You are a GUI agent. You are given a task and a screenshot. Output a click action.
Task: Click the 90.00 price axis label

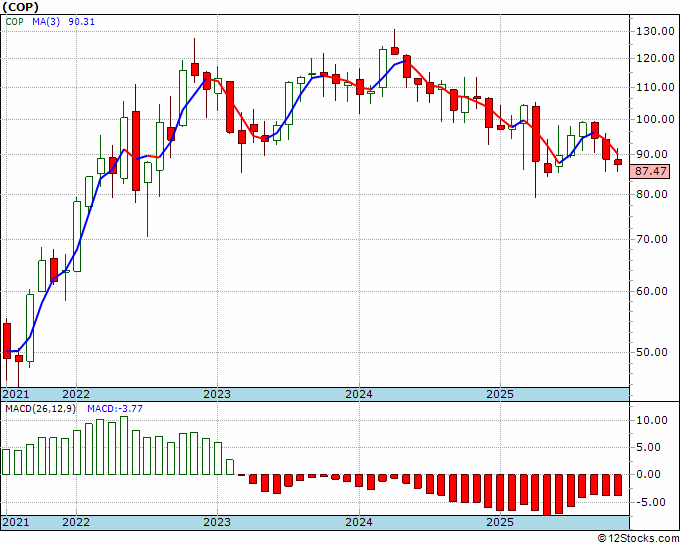652,154
